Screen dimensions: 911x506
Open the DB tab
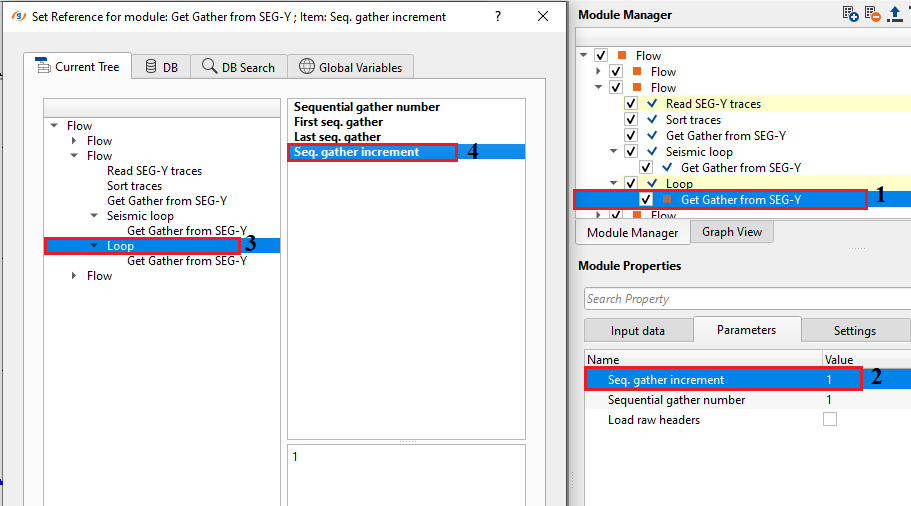tap(161, 67)
